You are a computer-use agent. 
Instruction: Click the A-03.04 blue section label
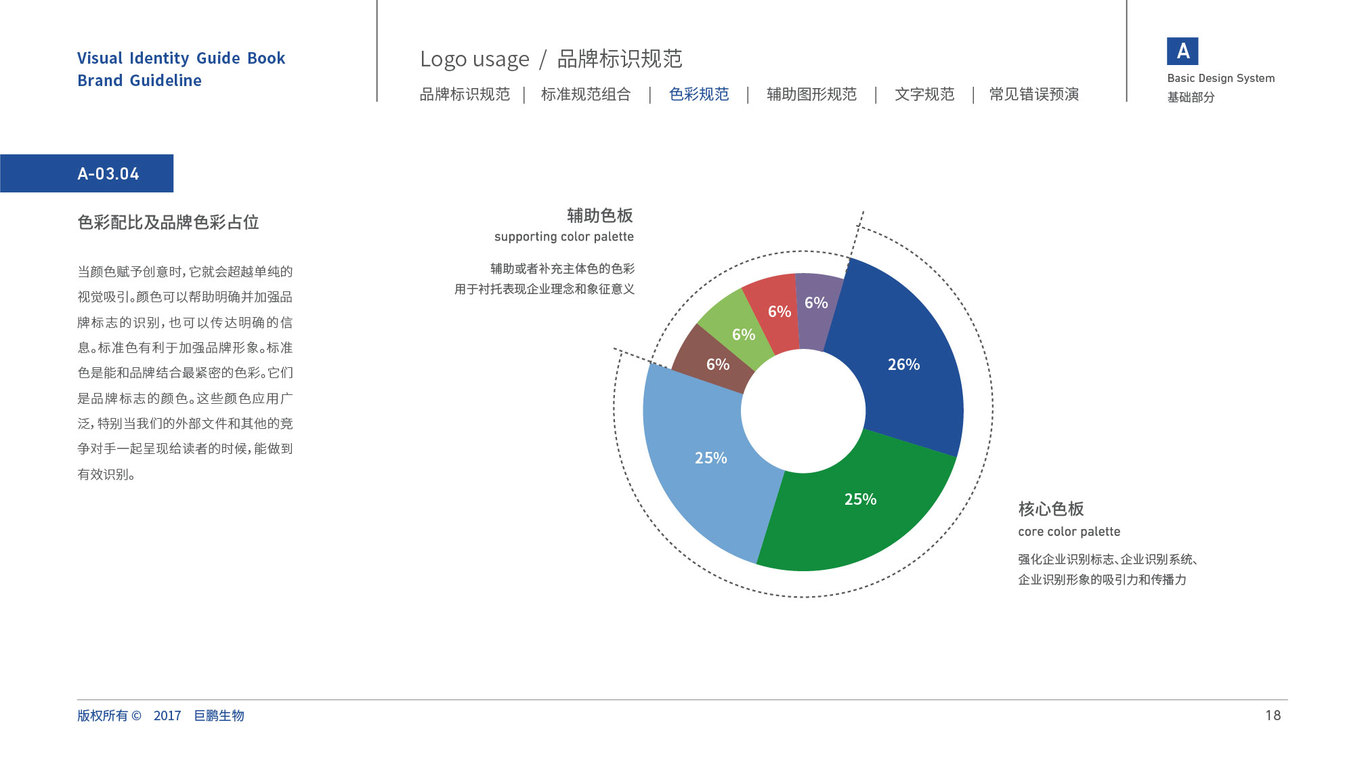(x=87, y=173)
